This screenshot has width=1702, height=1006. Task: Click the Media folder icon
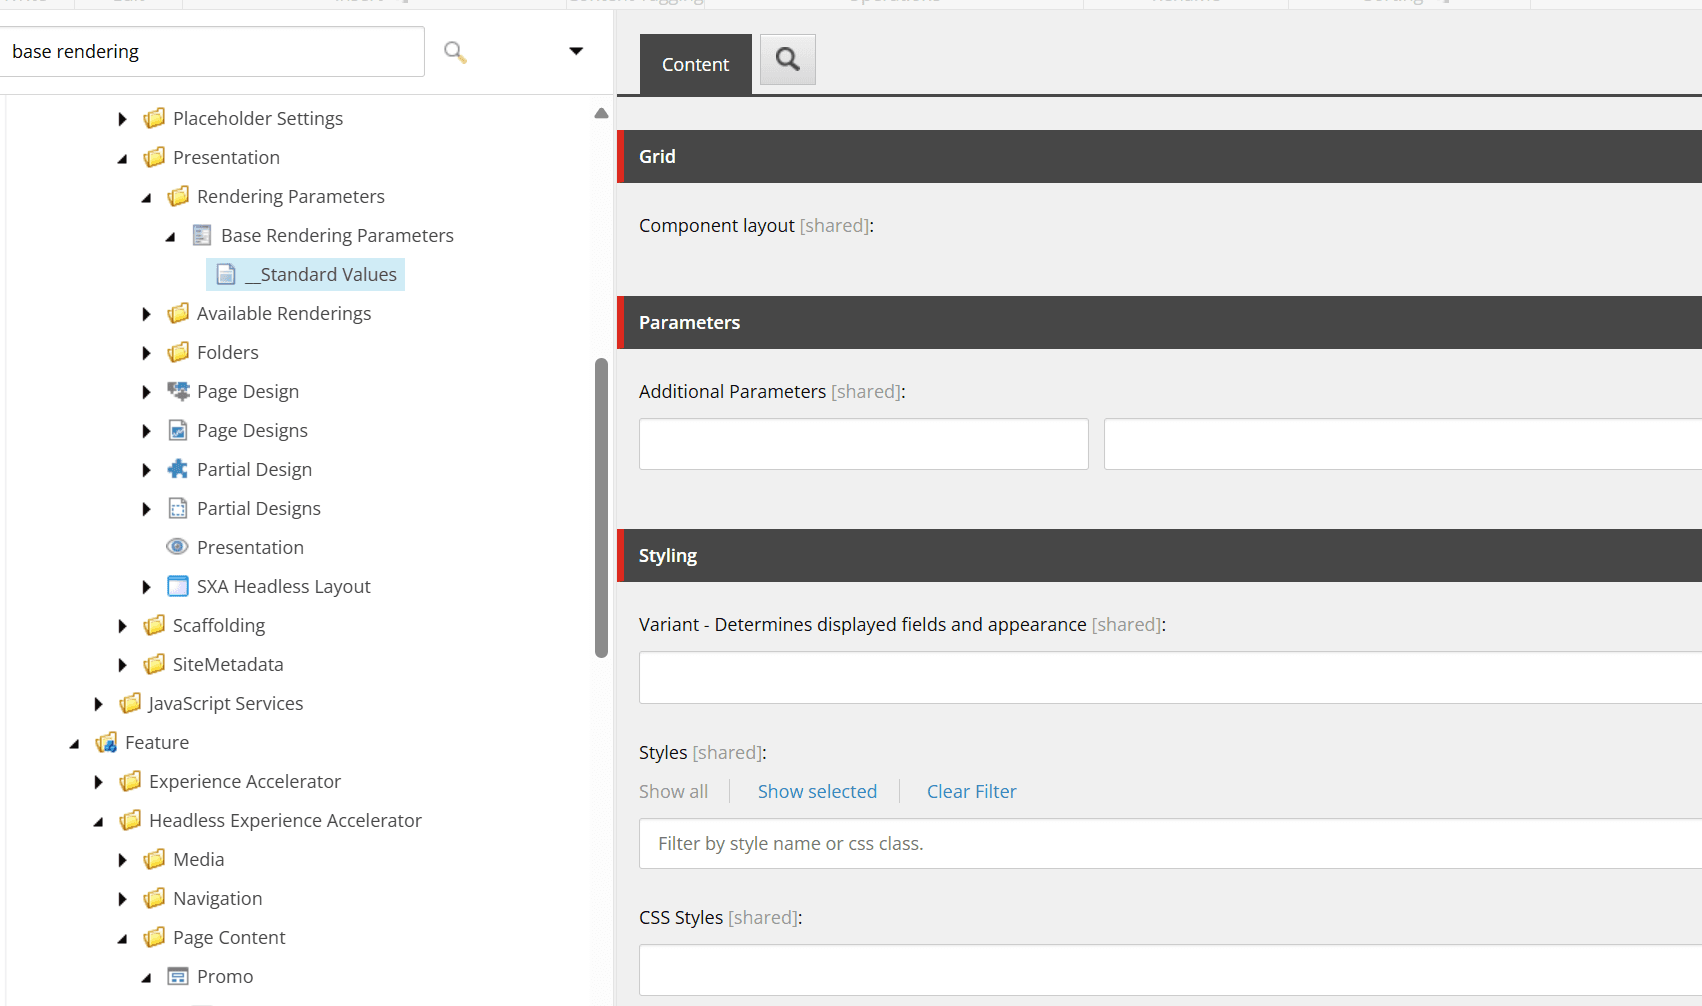point(154,859)
